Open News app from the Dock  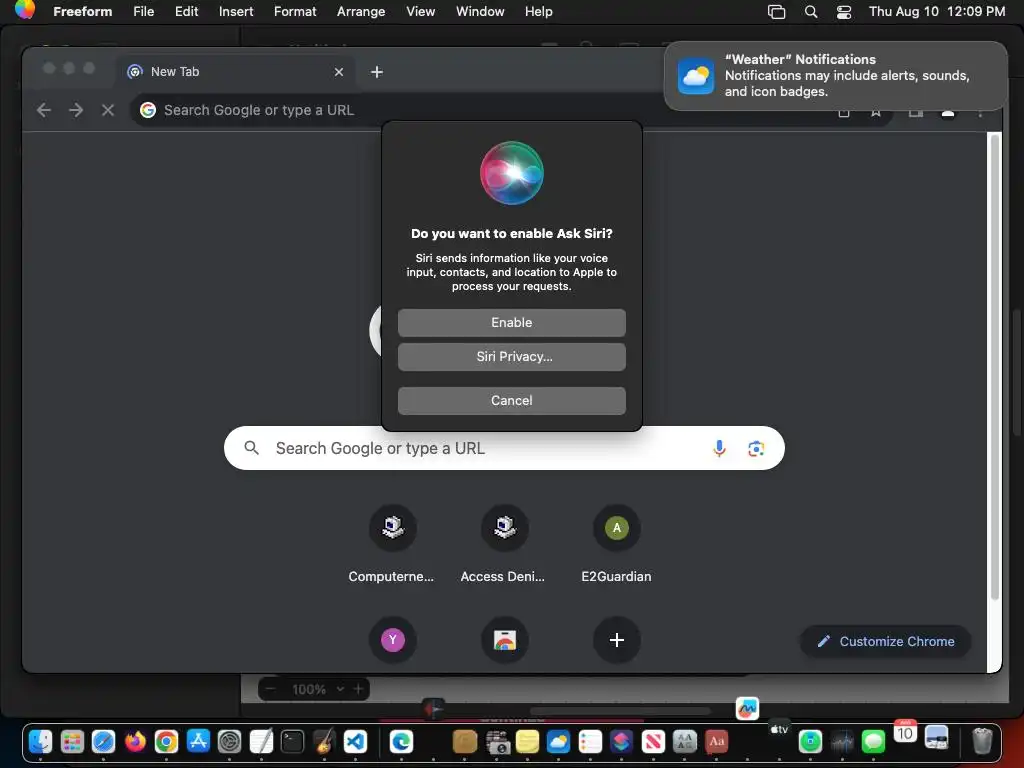[653, 741]
